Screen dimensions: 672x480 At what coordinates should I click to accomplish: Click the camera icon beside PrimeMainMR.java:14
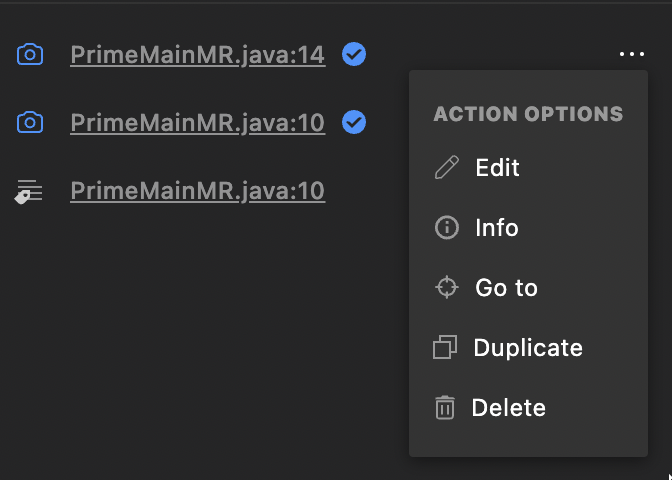tap(31, 55)
